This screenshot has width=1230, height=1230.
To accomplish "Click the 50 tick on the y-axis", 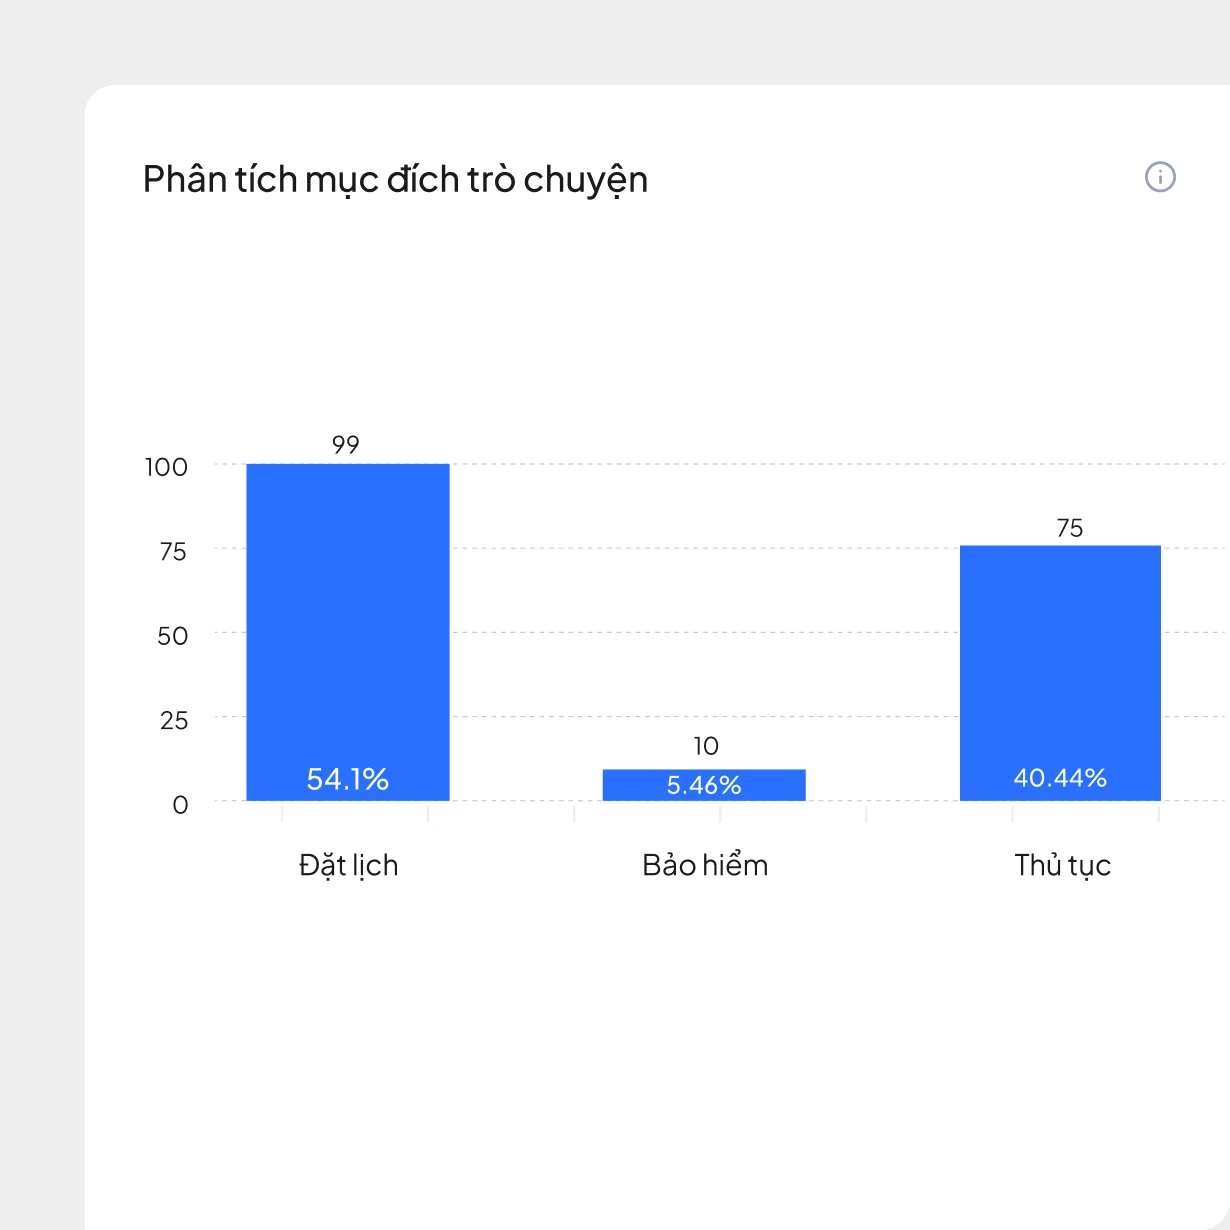I will tap(172, 636).
